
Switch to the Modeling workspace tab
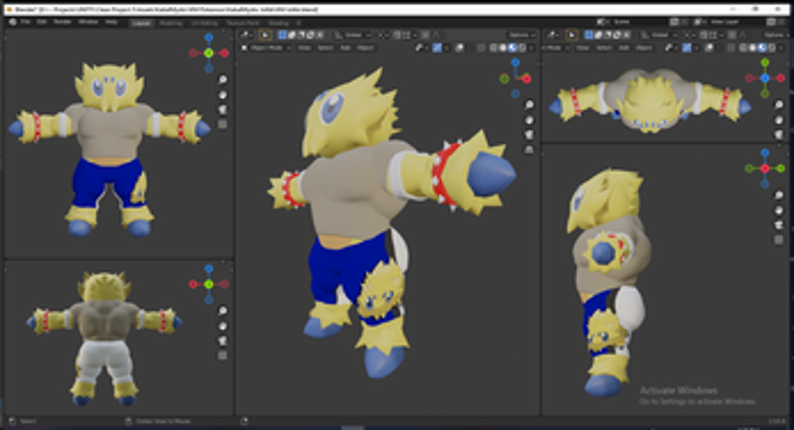171,23
